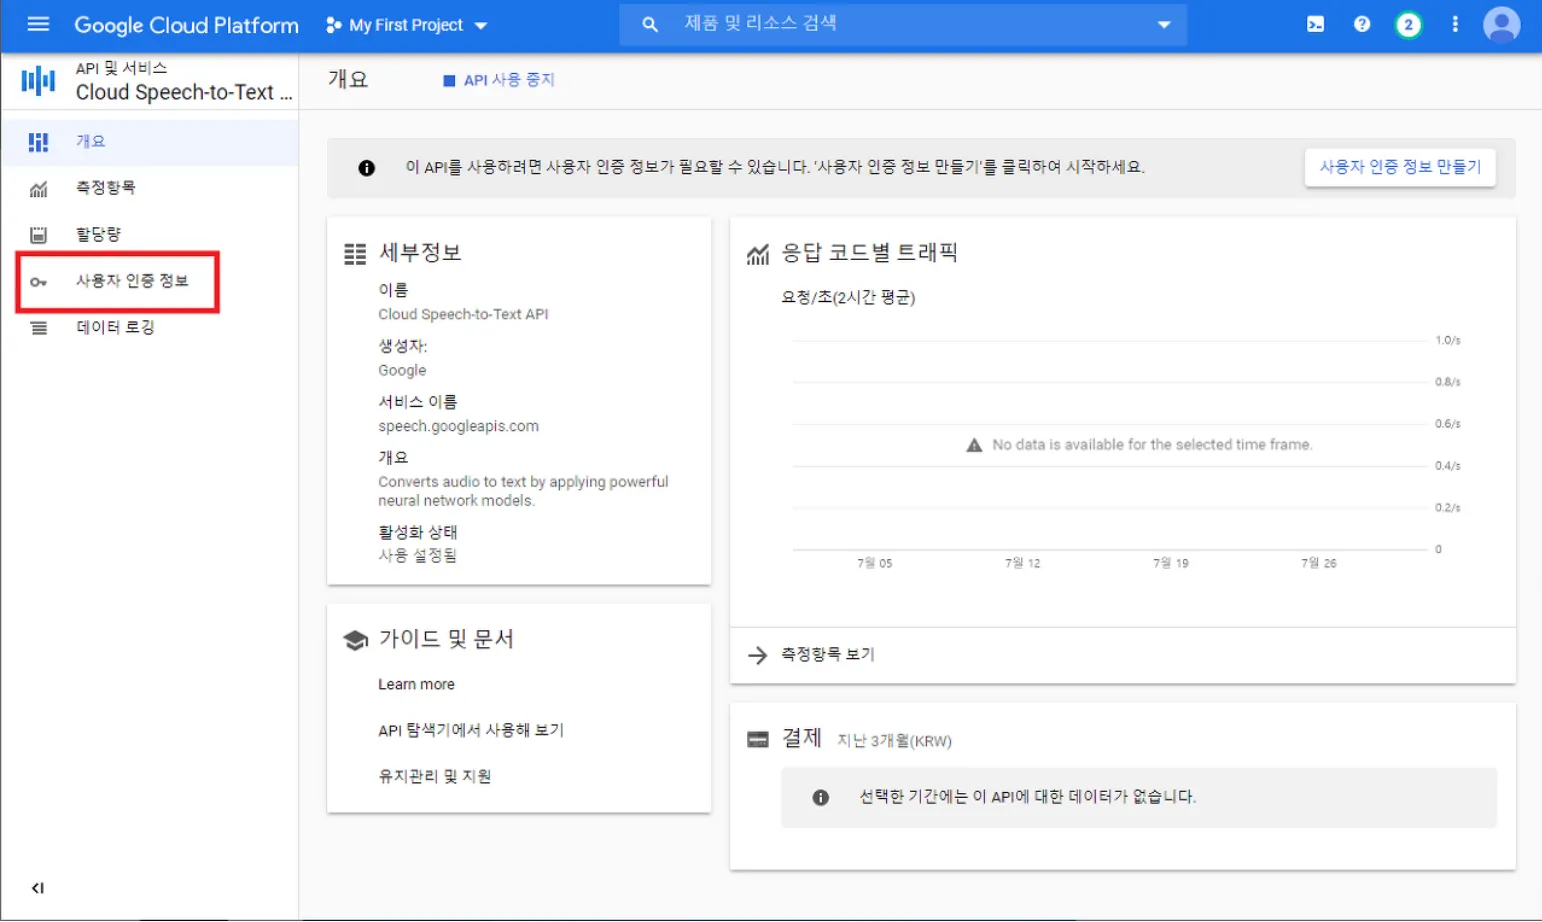This screenshot has width=1542, height=922.
Task: Click the Cloud Speech-to-Text sidebar title
Action: (184, 92)
